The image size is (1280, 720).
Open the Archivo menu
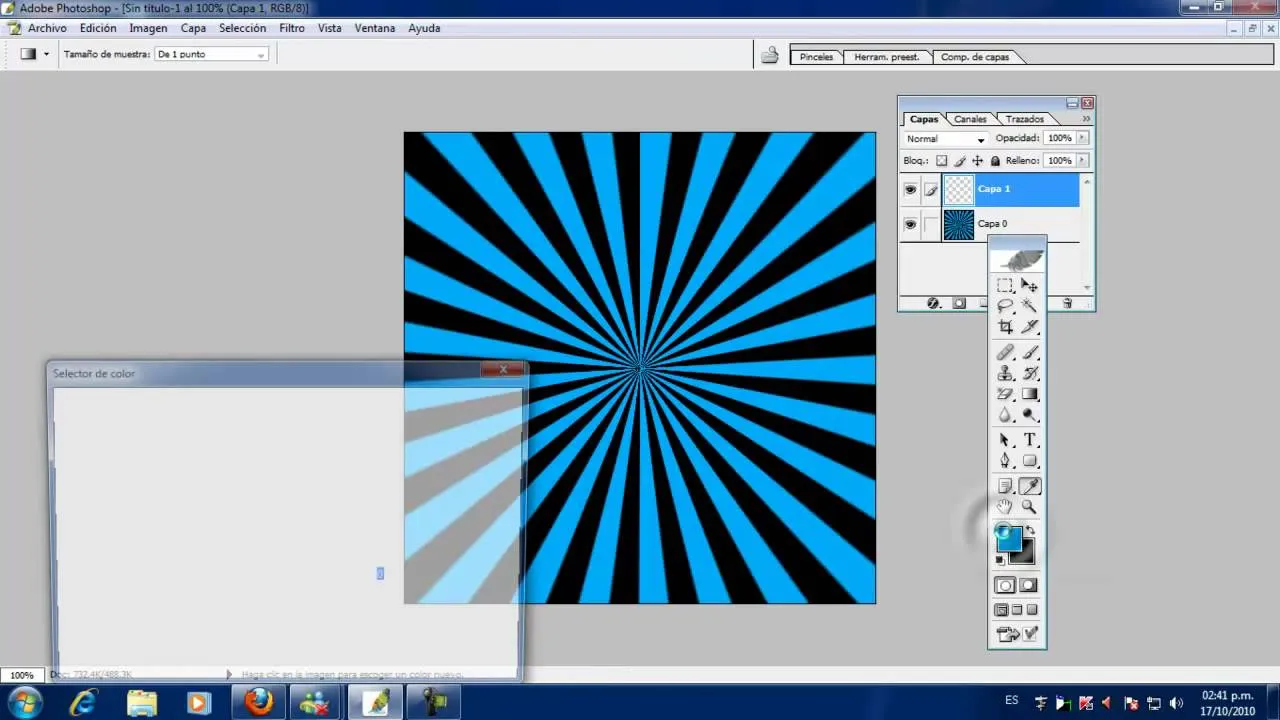tap(47, 28)
